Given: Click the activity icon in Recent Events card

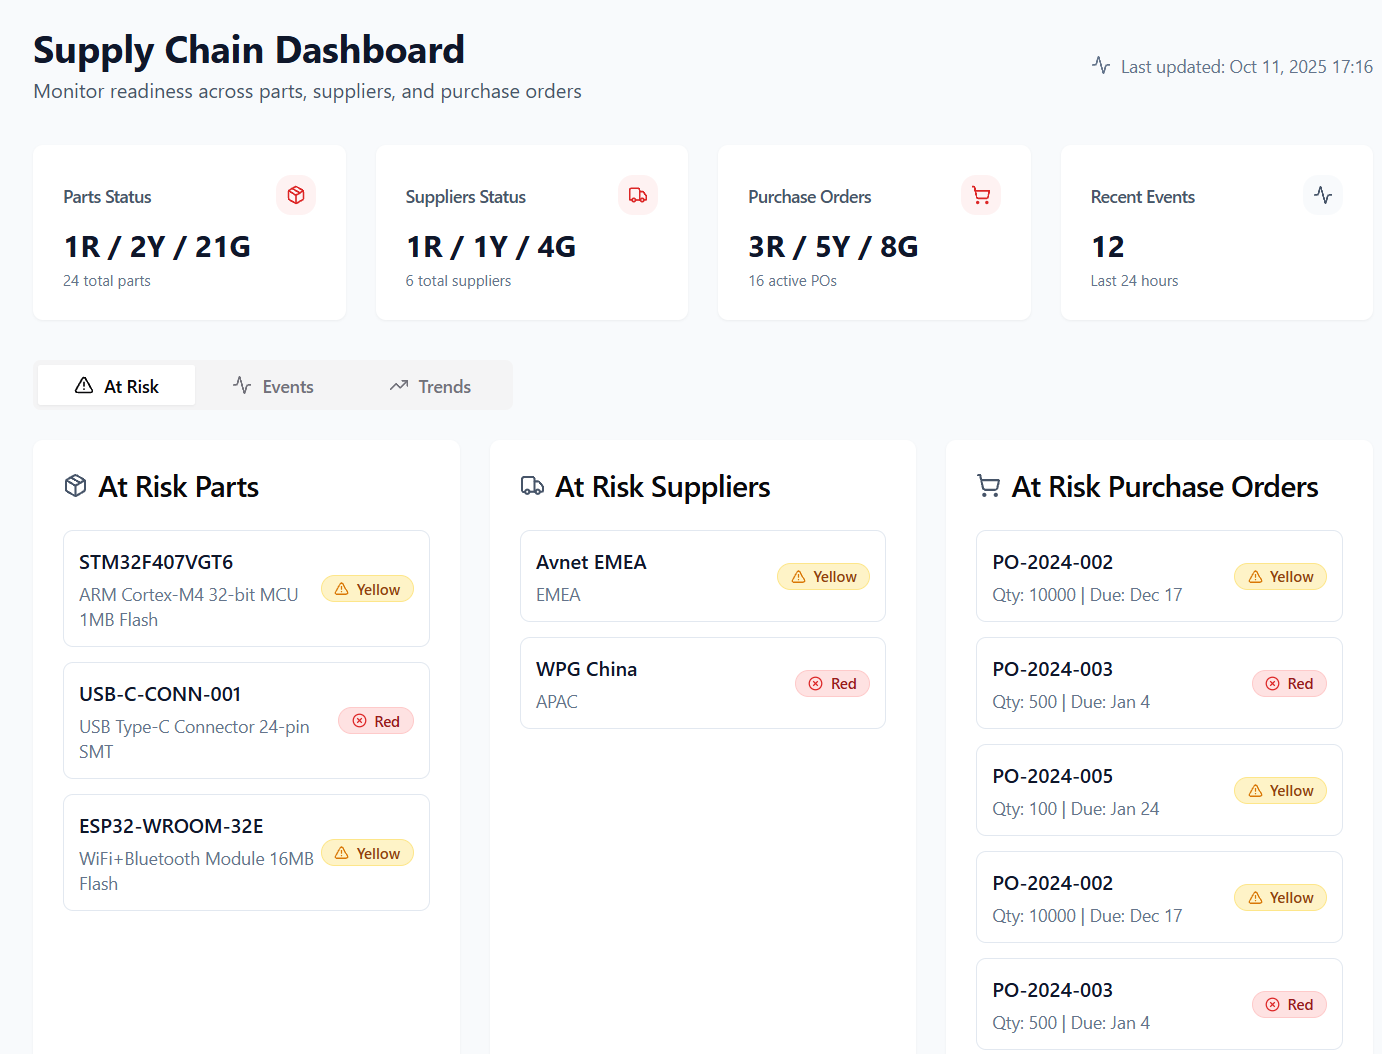Looking at the screenshot, I should (1323, 195).
